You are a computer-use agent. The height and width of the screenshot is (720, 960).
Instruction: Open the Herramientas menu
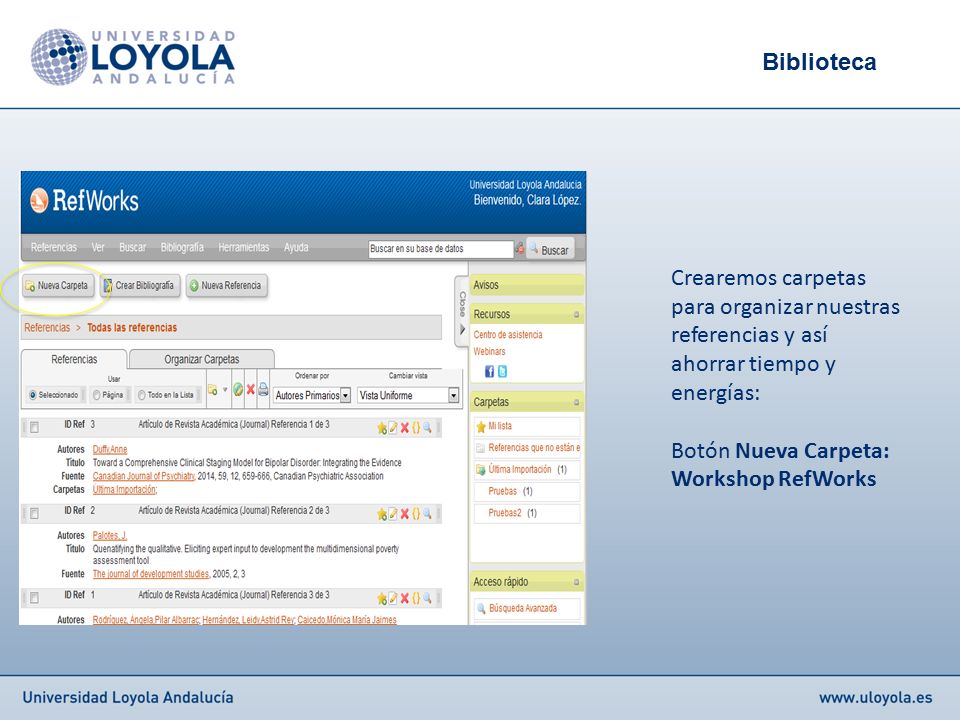coord(244,247)
